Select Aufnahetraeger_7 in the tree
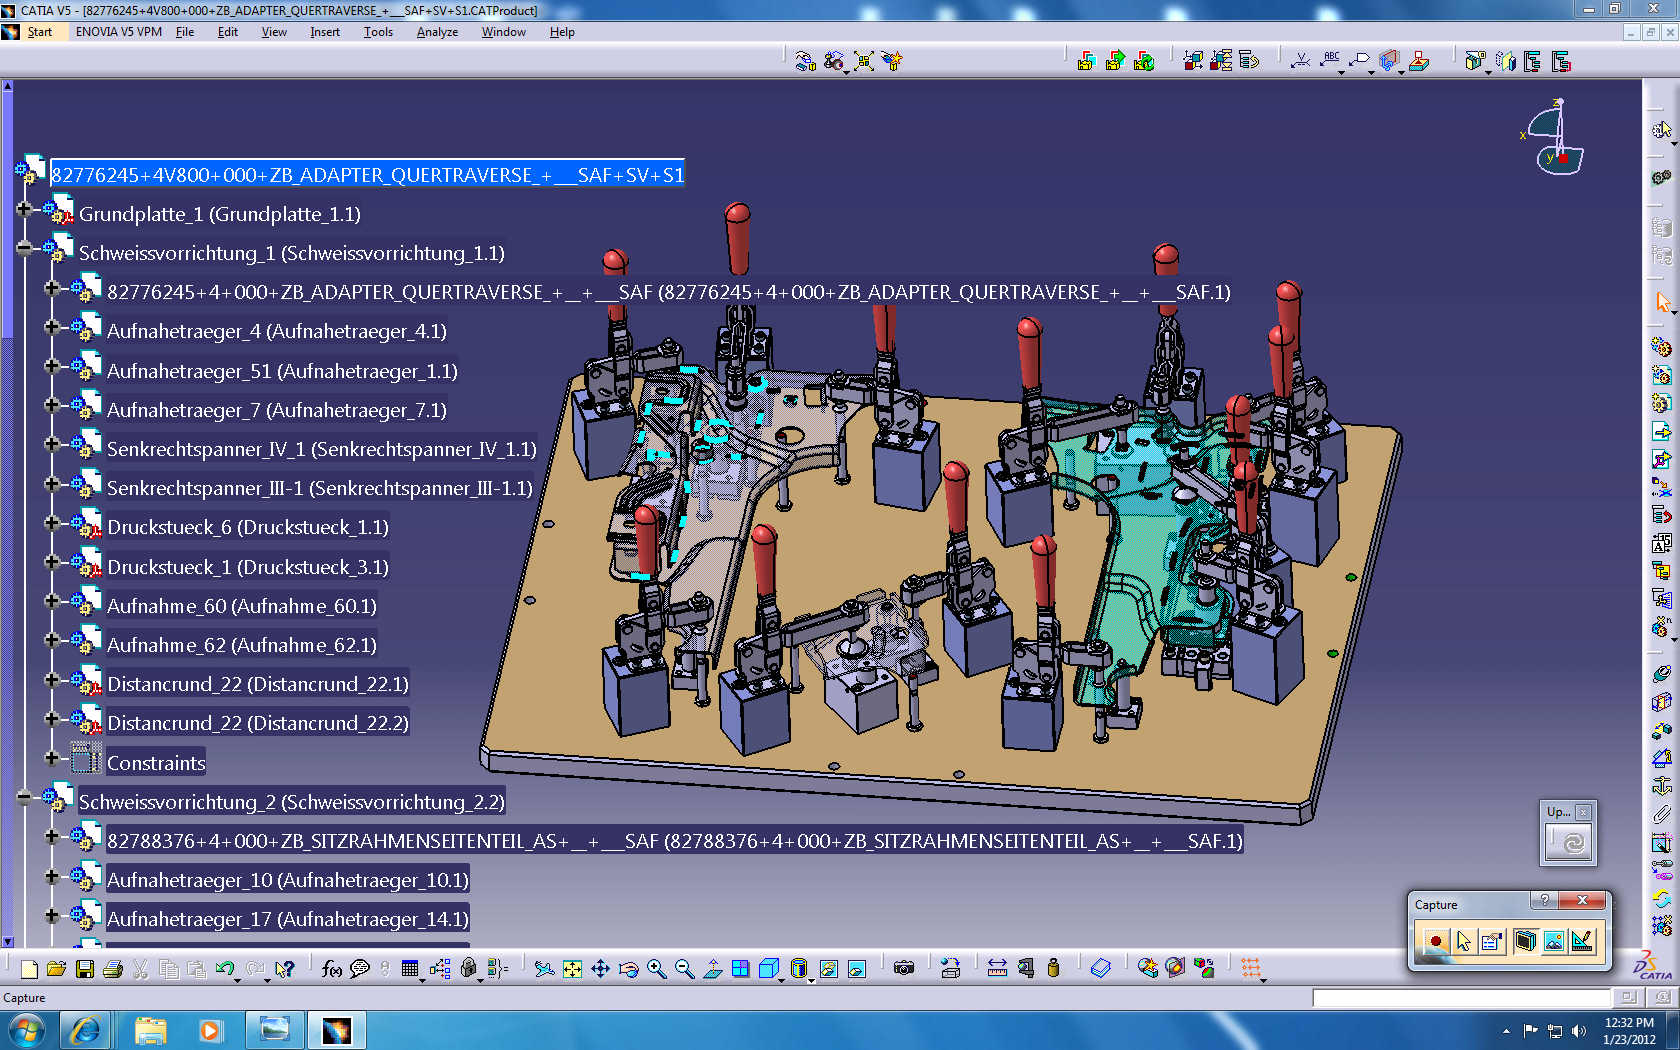The height and width of the screenshot is (1050, 1680). coord(277,410)
